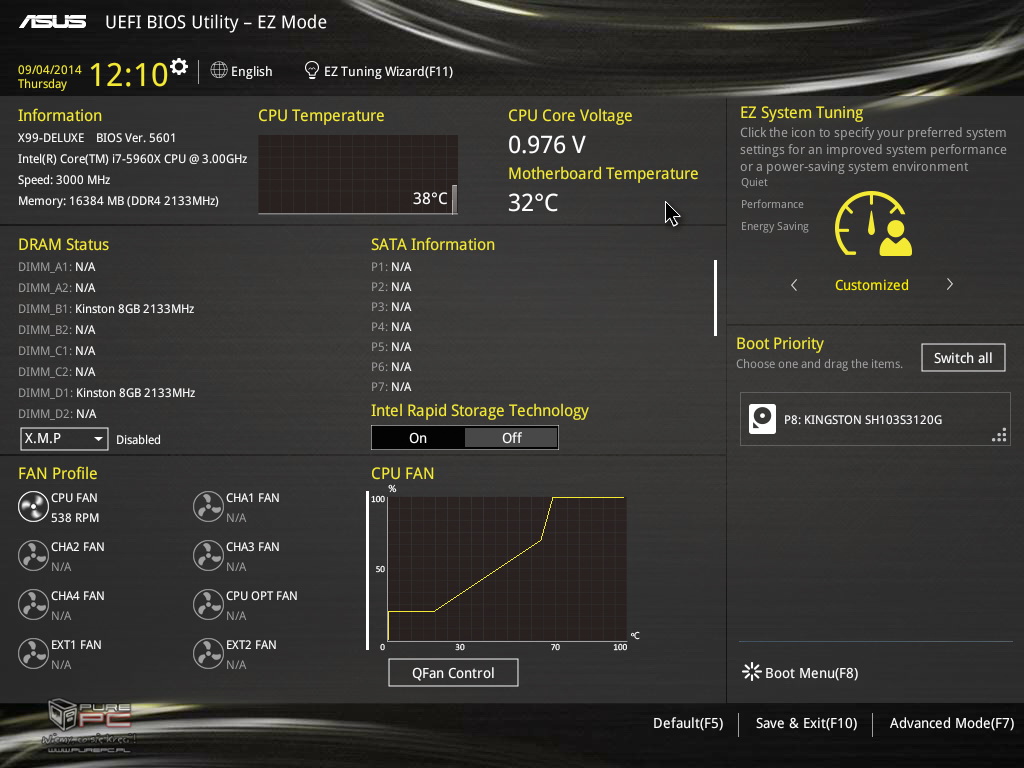Select the CHA2 FAN icon
The width and height of the screenshot is (1024, 768).
click(x=33, y=556)
